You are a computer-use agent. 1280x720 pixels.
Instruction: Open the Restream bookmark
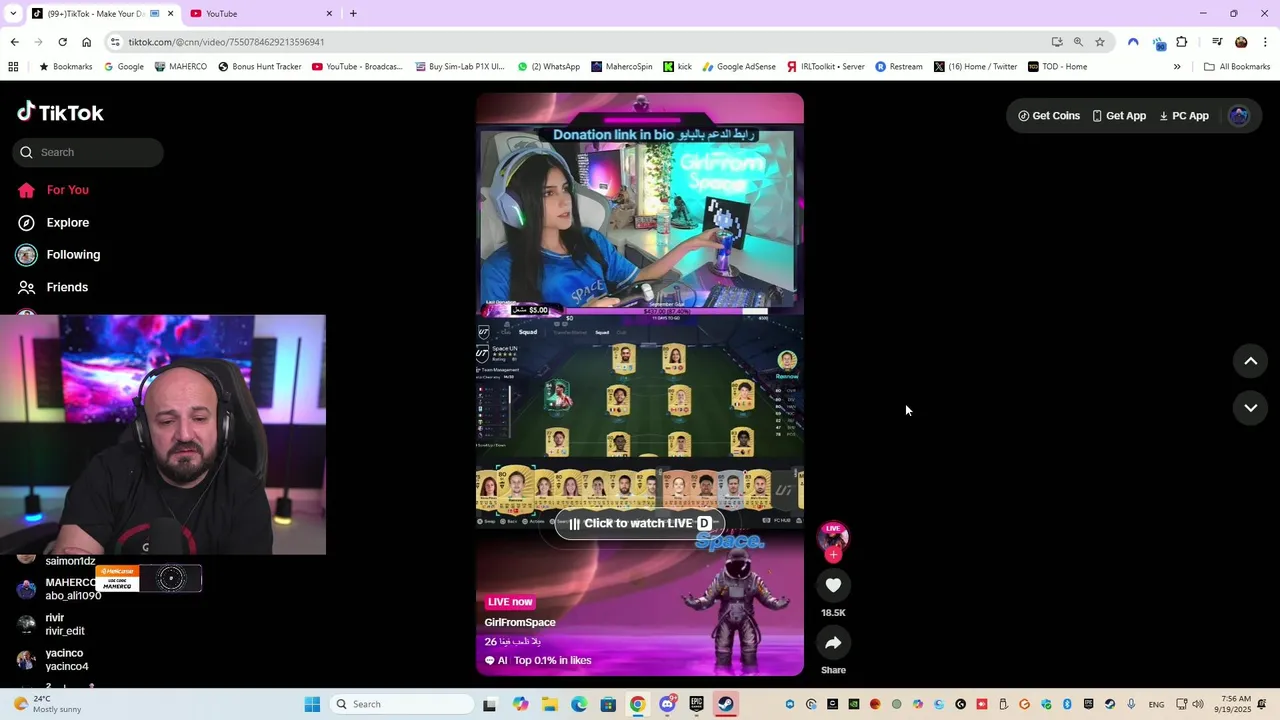(899, 67)
